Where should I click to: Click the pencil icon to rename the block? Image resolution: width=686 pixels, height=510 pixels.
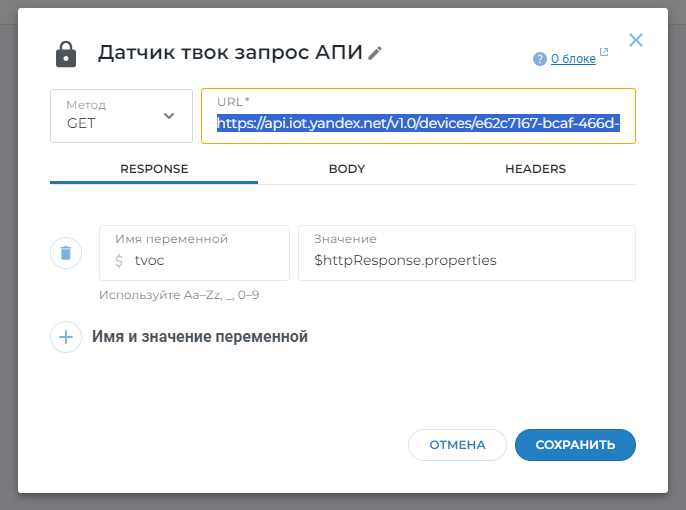375,53
